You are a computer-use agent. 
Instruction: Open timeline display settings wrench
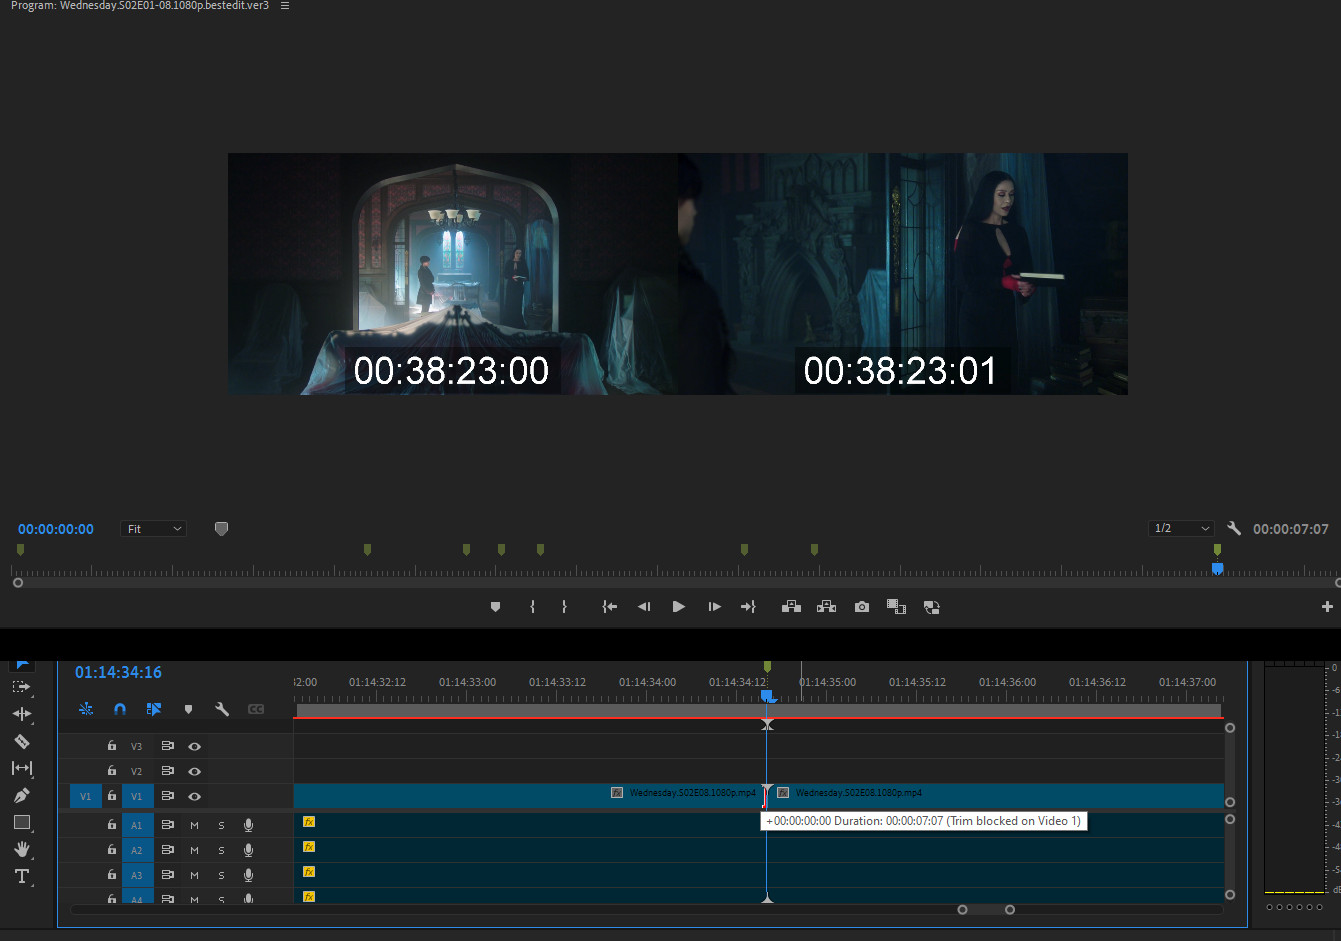[x=222, y=709]
